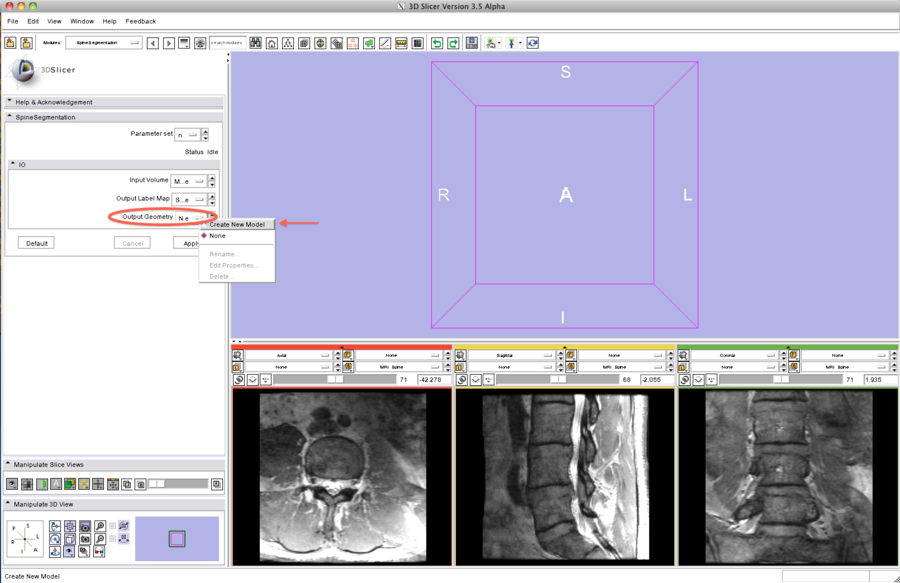Screen dimensions: 900x583
Task: Click the Cancel button
Action: coord(132,243)
